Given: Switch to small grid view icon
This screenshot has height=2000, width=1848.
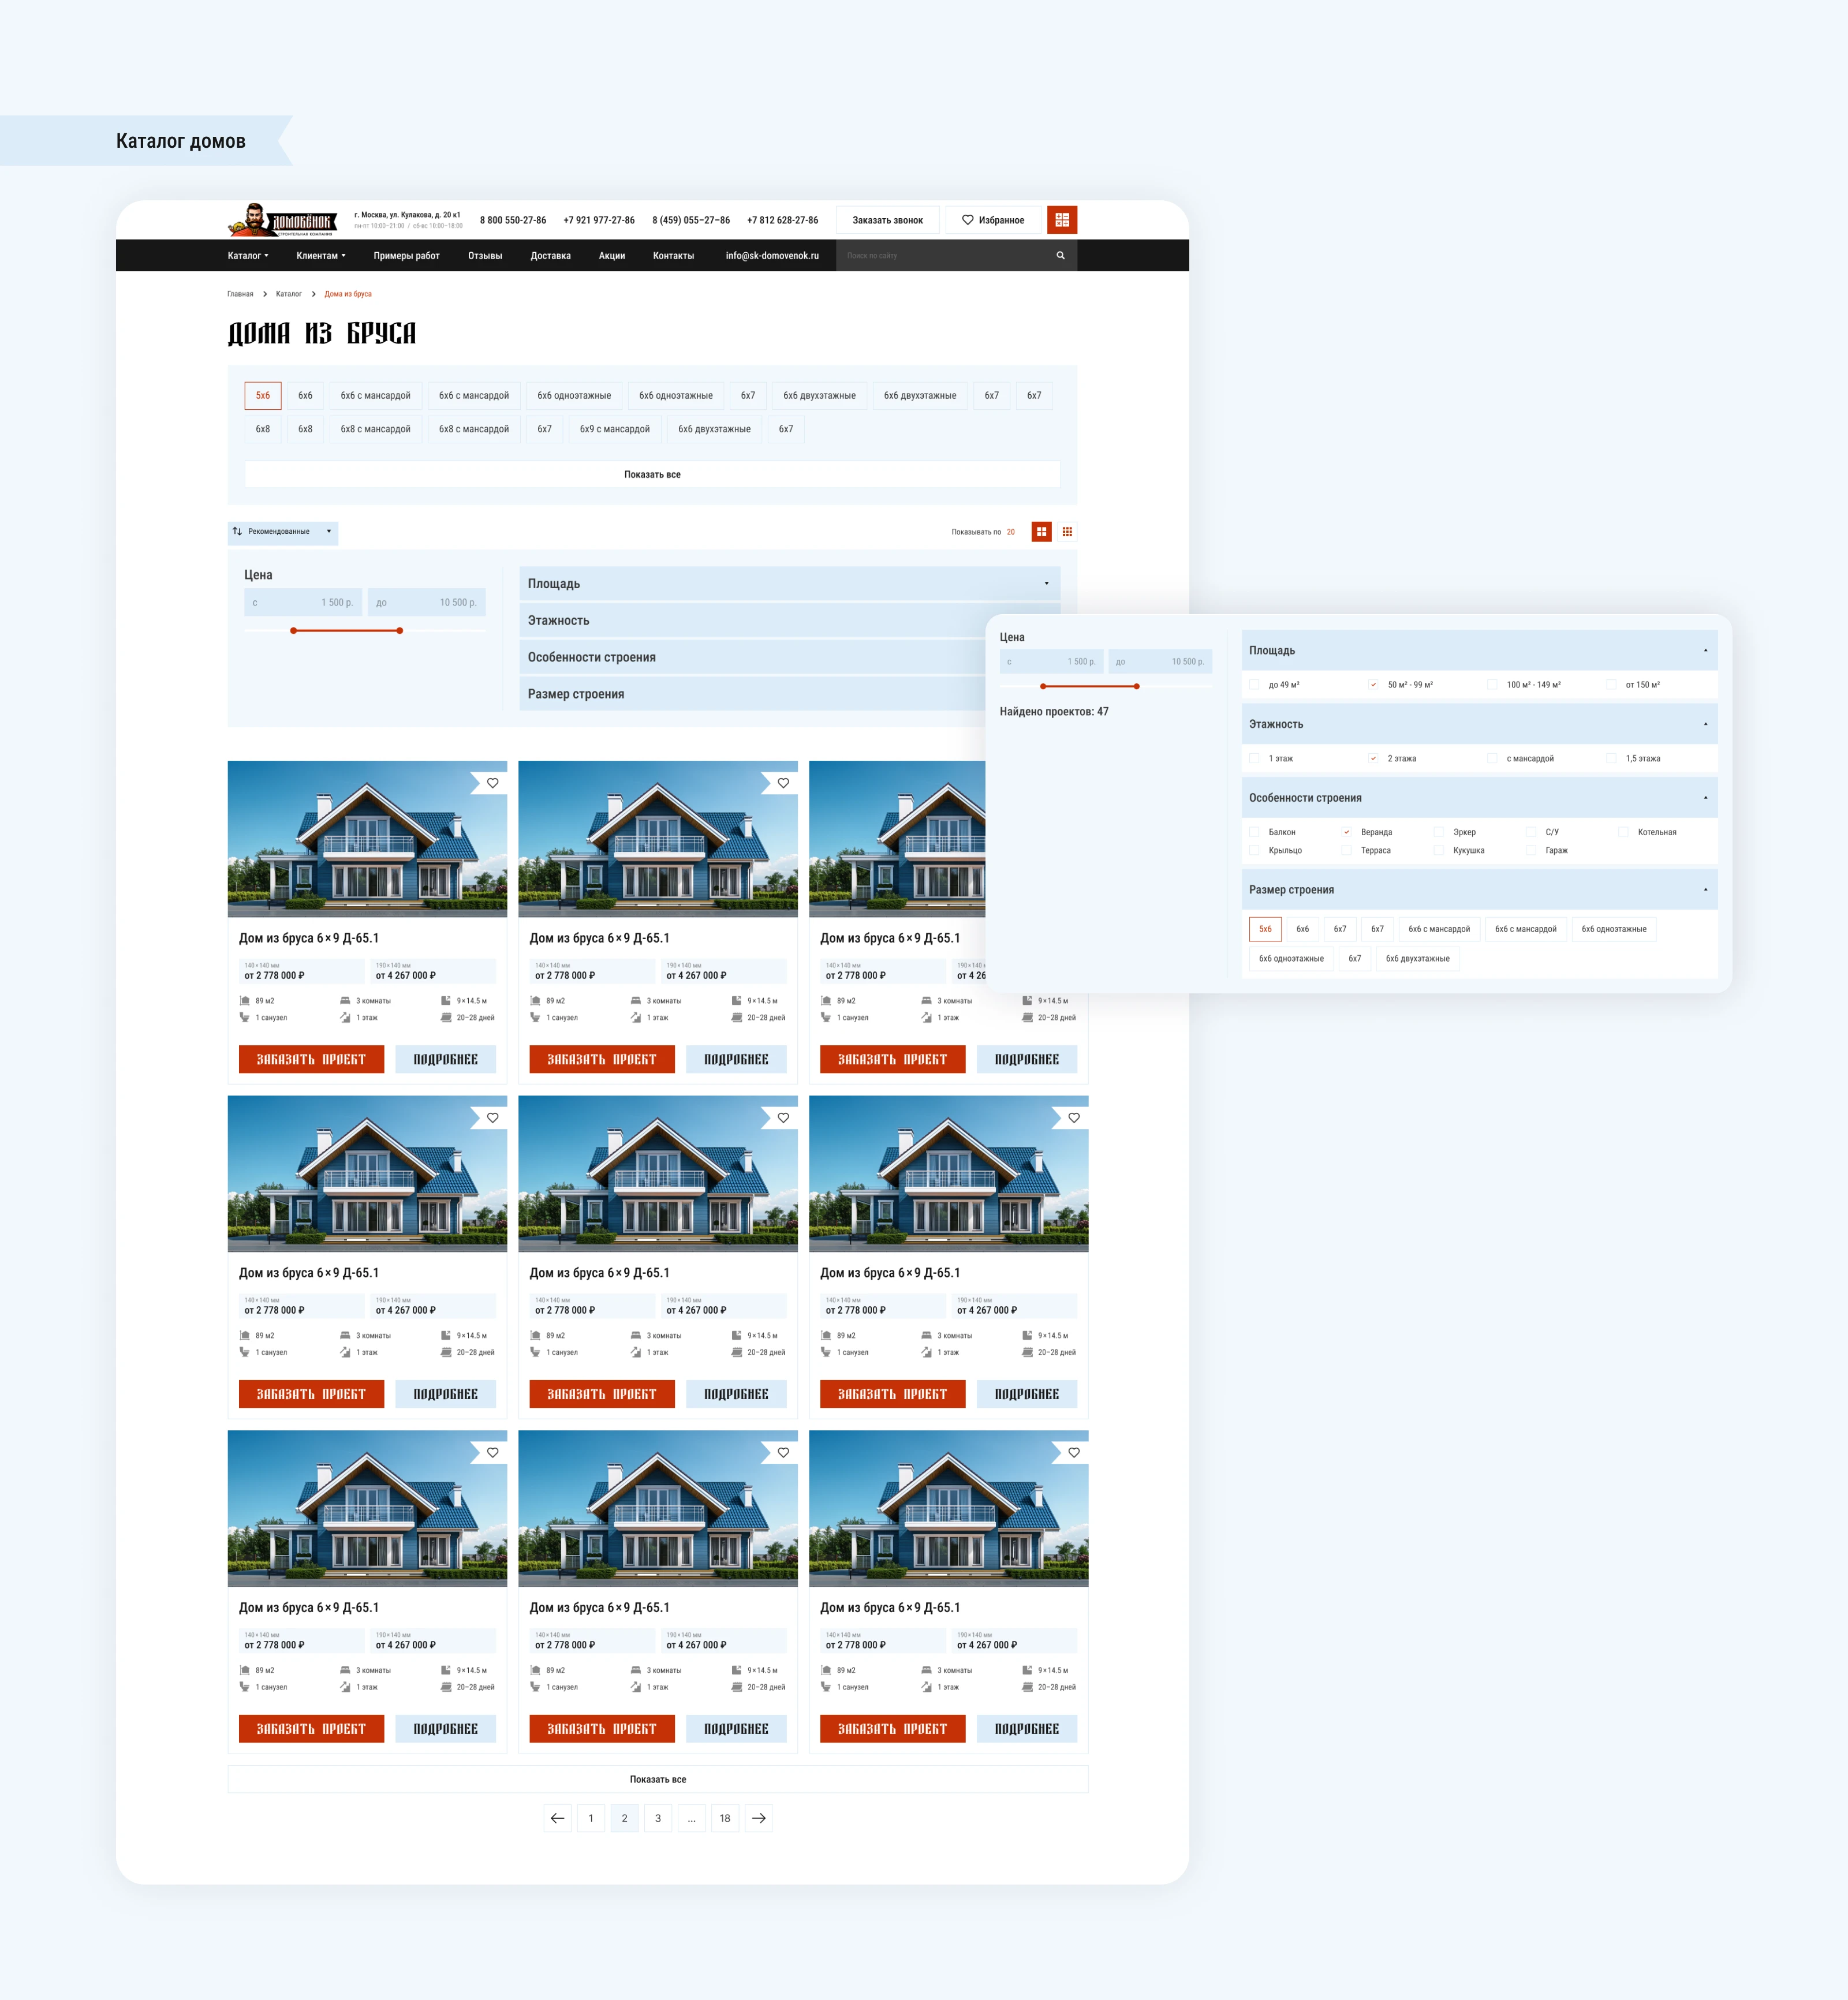Looking at the screenshot, I should coord(1067,532).
